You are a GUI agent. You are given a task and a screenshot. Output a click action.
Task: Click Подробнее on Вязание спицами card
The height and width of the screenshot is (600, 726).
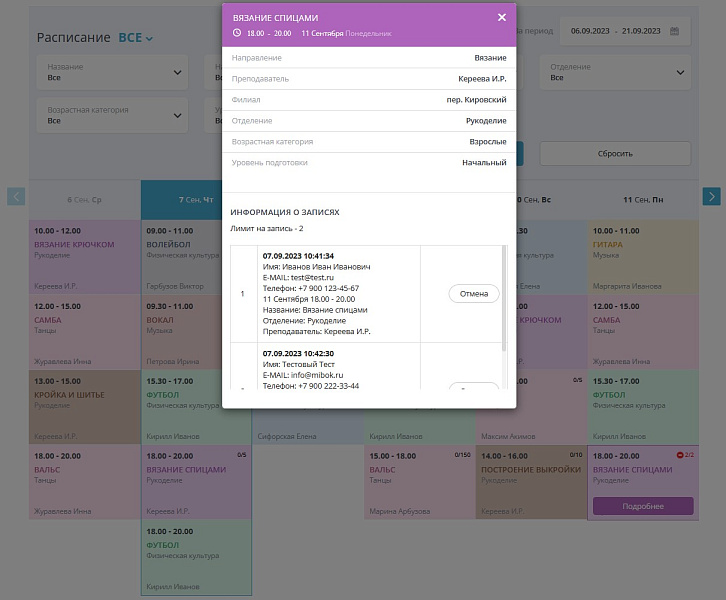(x=643, y=506)
